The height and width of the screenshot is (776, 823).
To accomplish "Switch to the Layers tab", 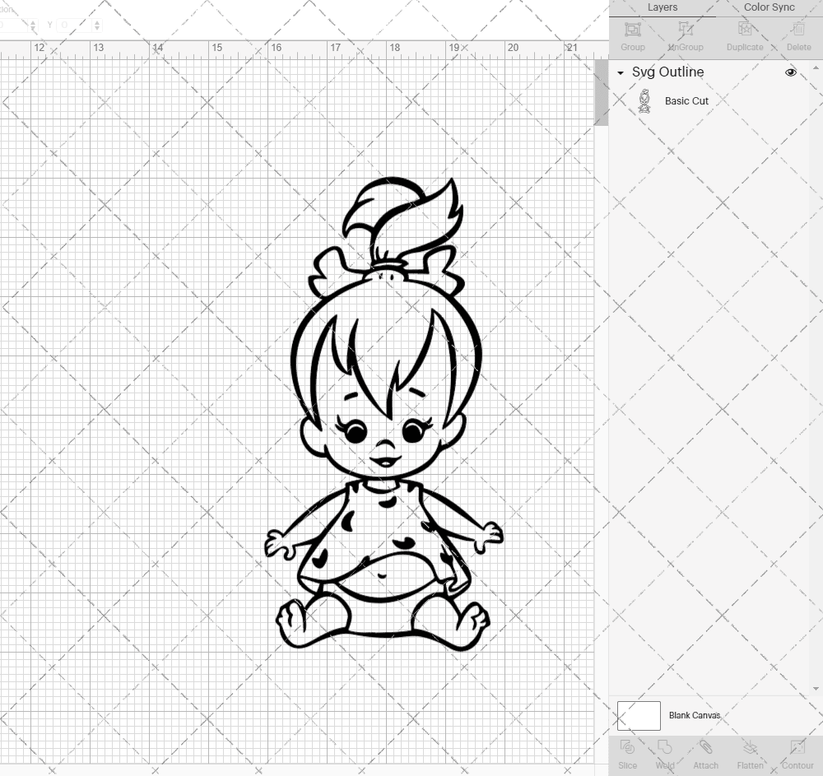I will coord(662,7).
